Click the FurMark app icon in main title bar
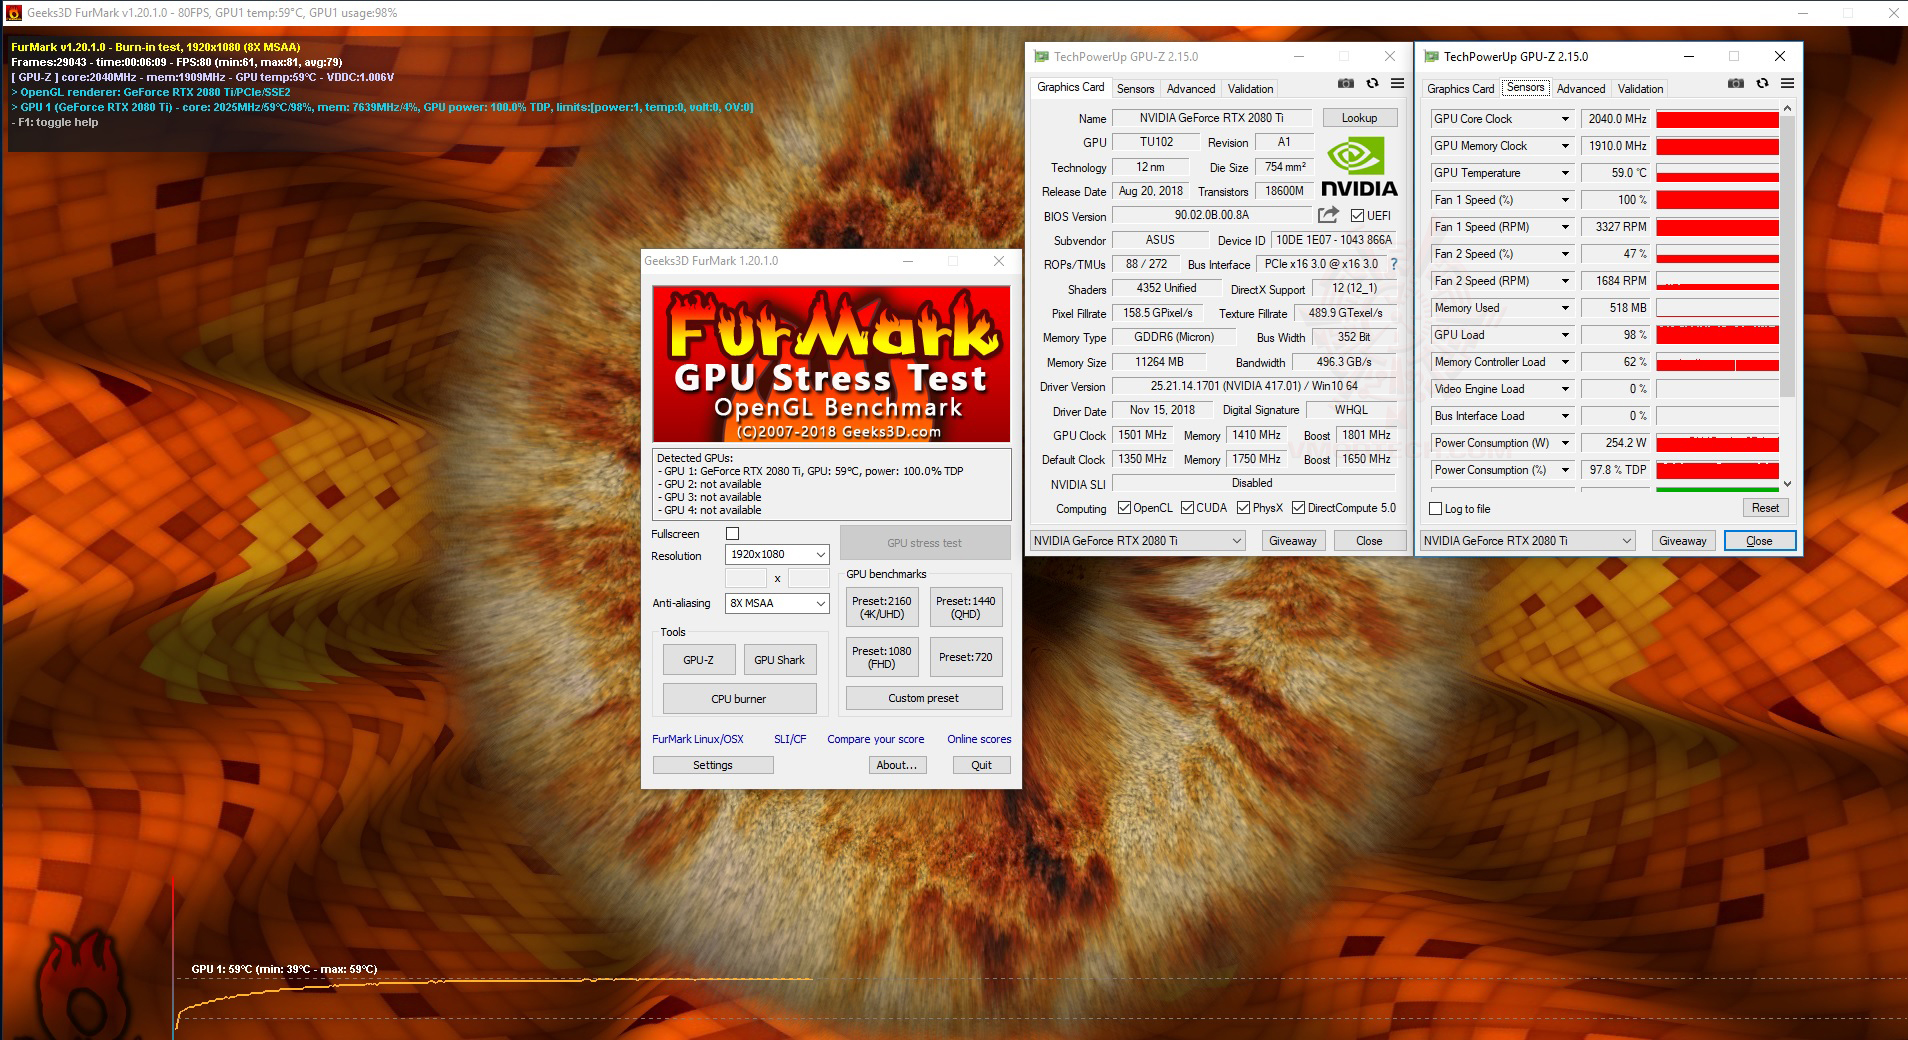1908x1040 pixels. [x=13, y=13]
